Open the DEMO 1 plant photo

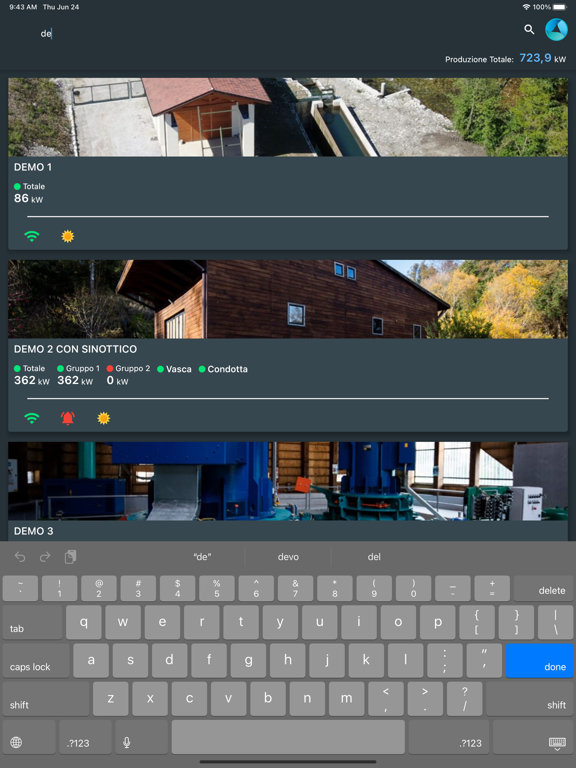[288, 118]
